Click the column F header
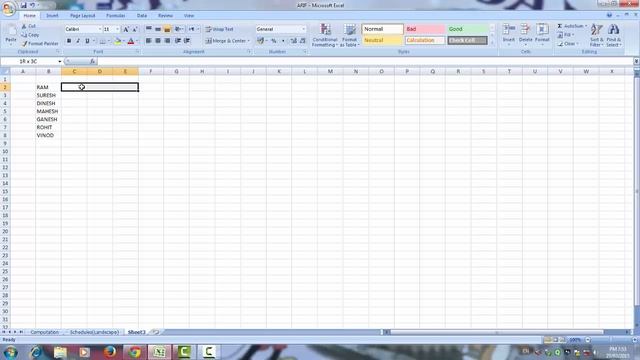This screenshot has width=640, height=360. [x=151, y=71]
